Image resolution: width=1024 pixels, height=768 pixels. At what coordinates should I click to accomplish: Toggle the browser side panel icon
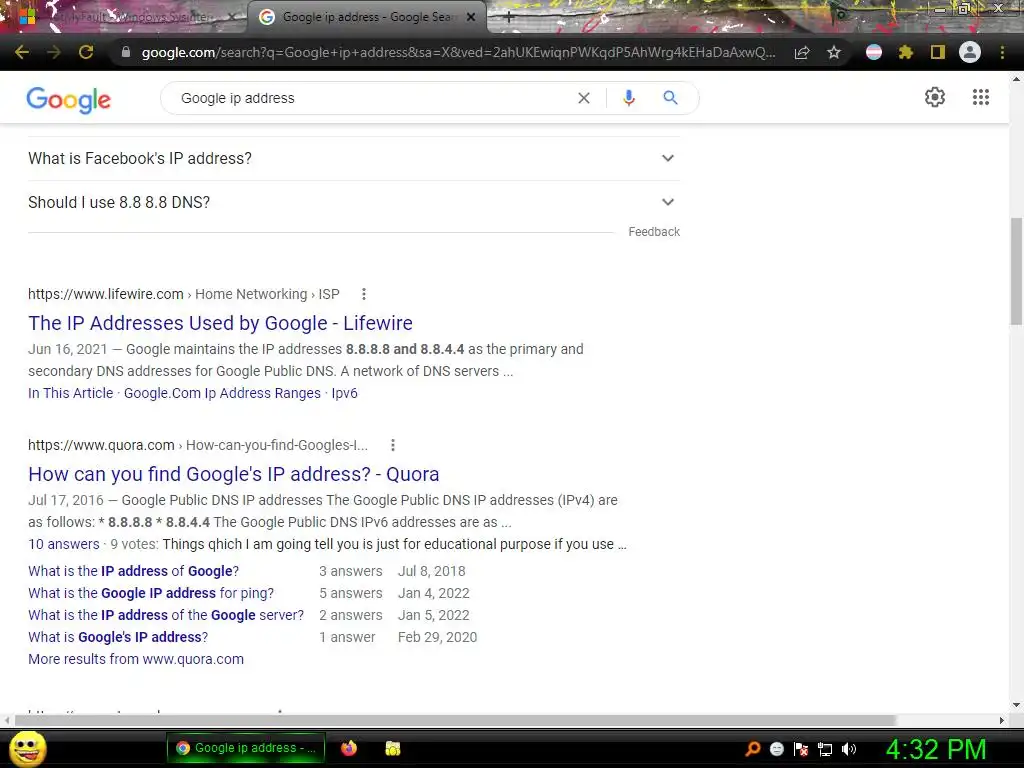[x=938, y=52]
